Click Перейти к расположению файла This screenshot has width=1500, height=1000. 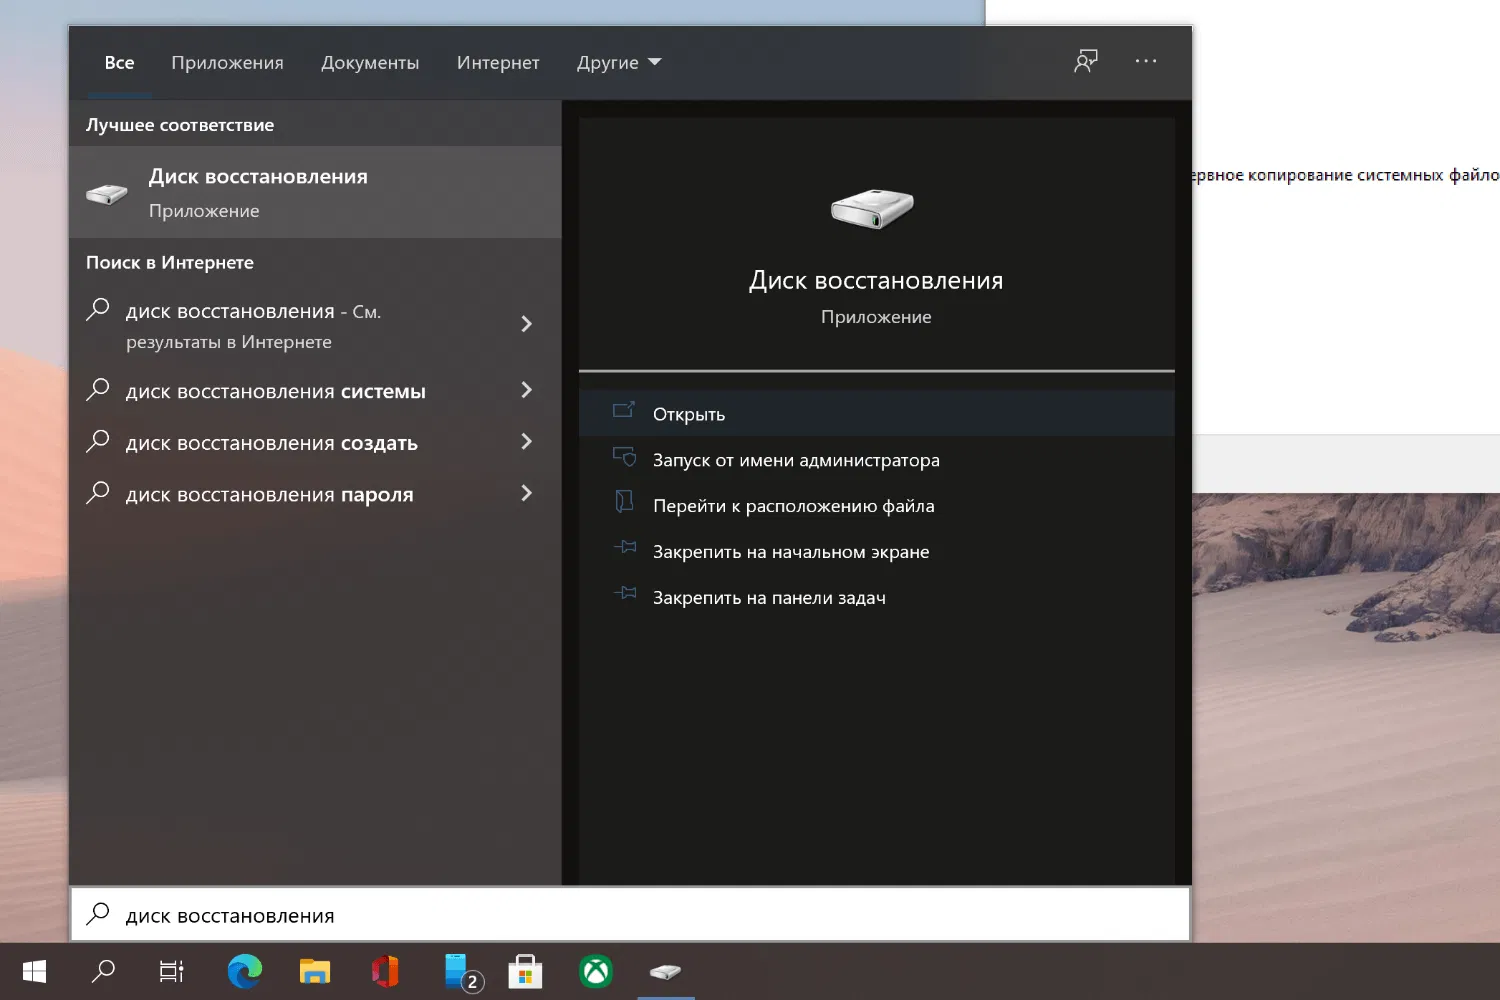click(876, 506)
